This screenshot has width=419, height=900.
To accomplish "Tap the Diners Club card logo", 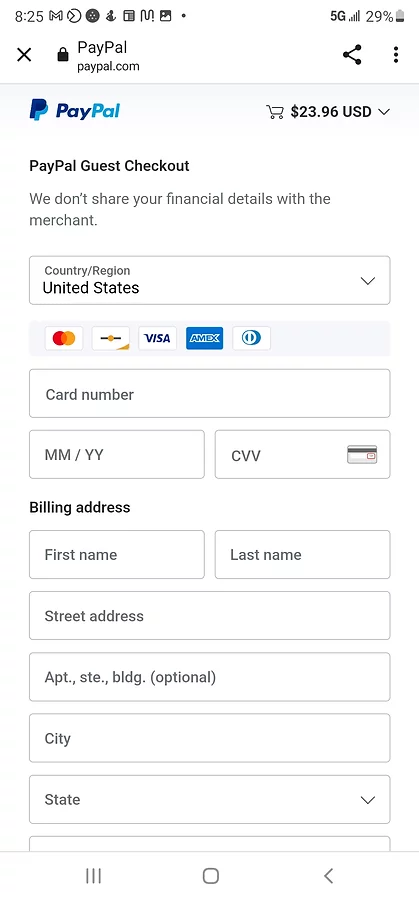I will pyautogui.click(x=251, y=339).
